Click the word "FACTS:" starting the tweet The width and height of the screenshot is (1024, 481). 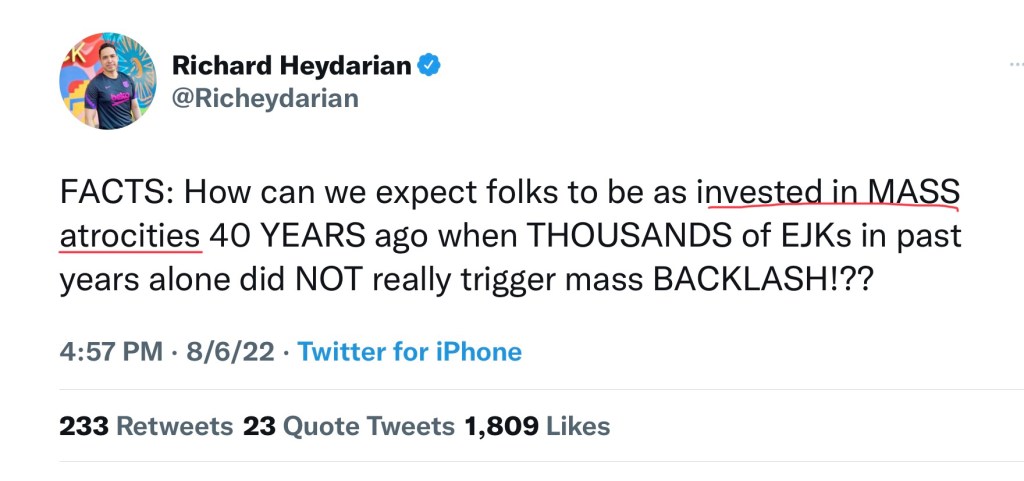click(117, 190)
